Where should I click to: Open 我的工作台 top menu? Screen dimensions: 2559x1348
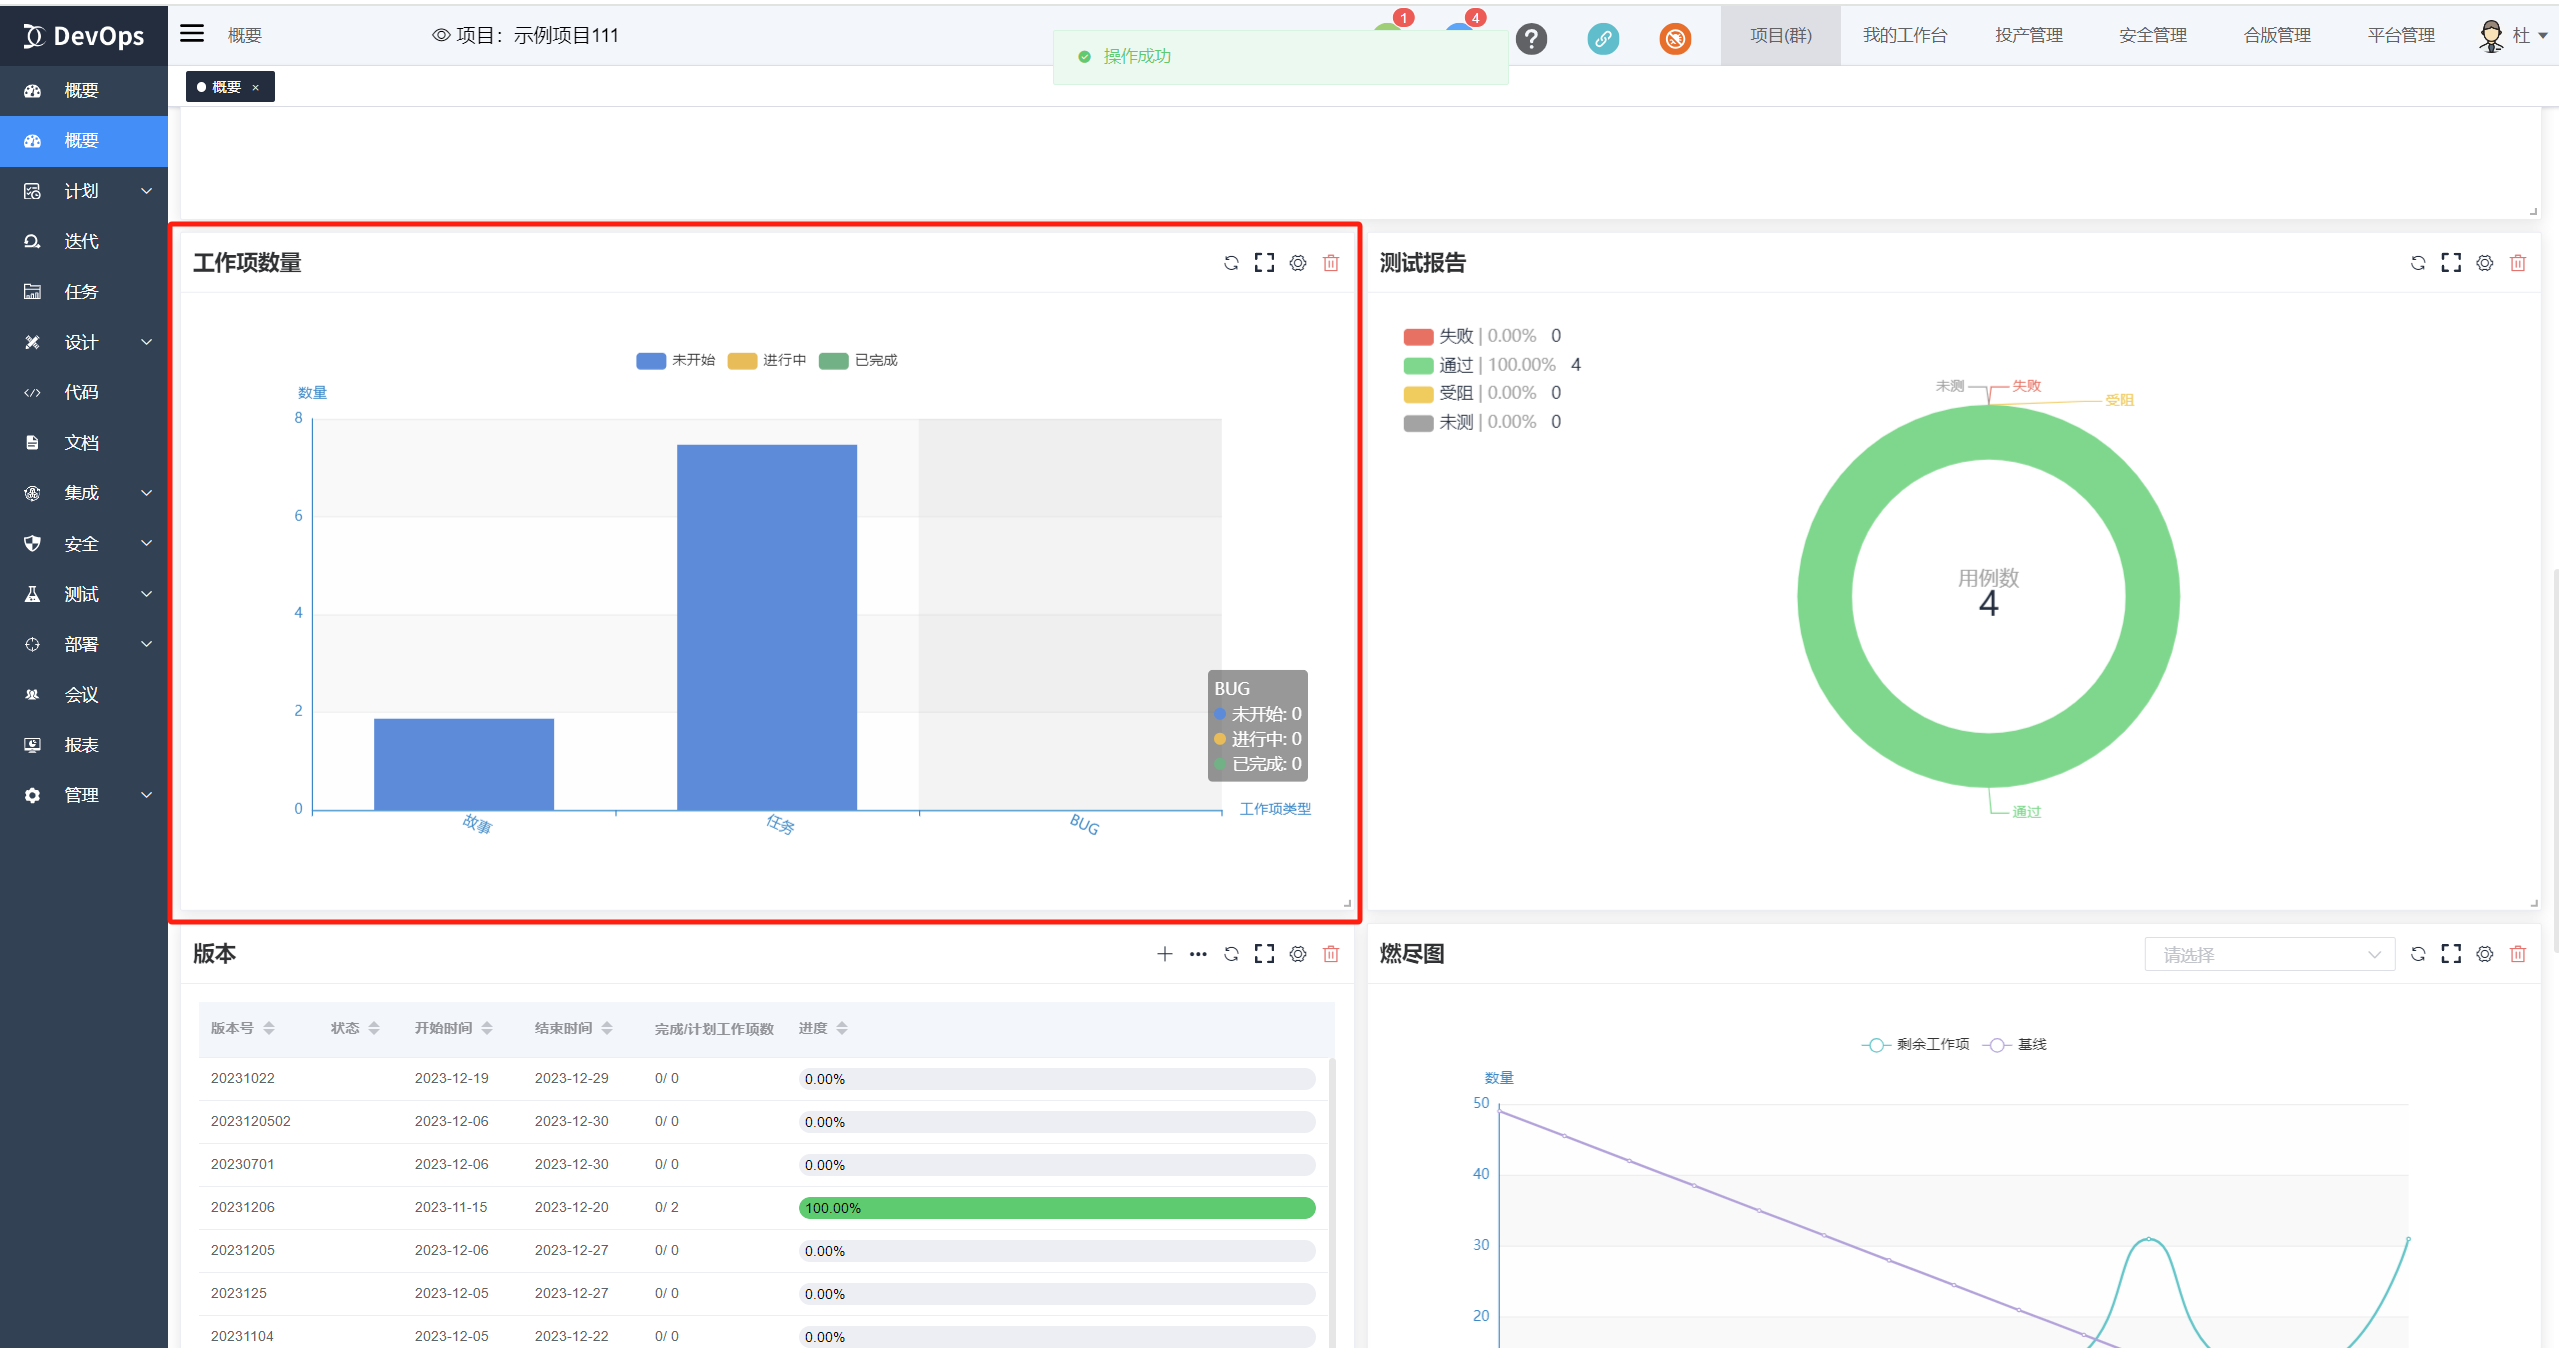tap(1904, 35)
